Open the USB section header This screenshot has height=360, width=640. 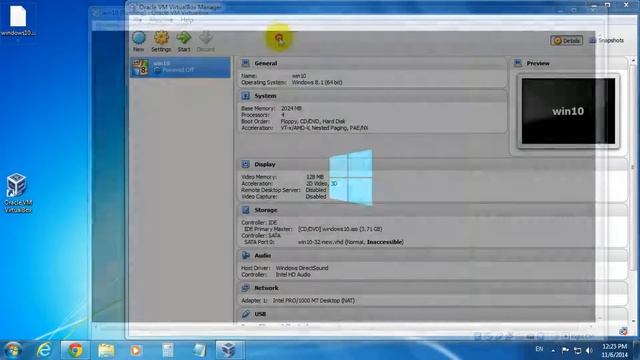click(260, 314)
